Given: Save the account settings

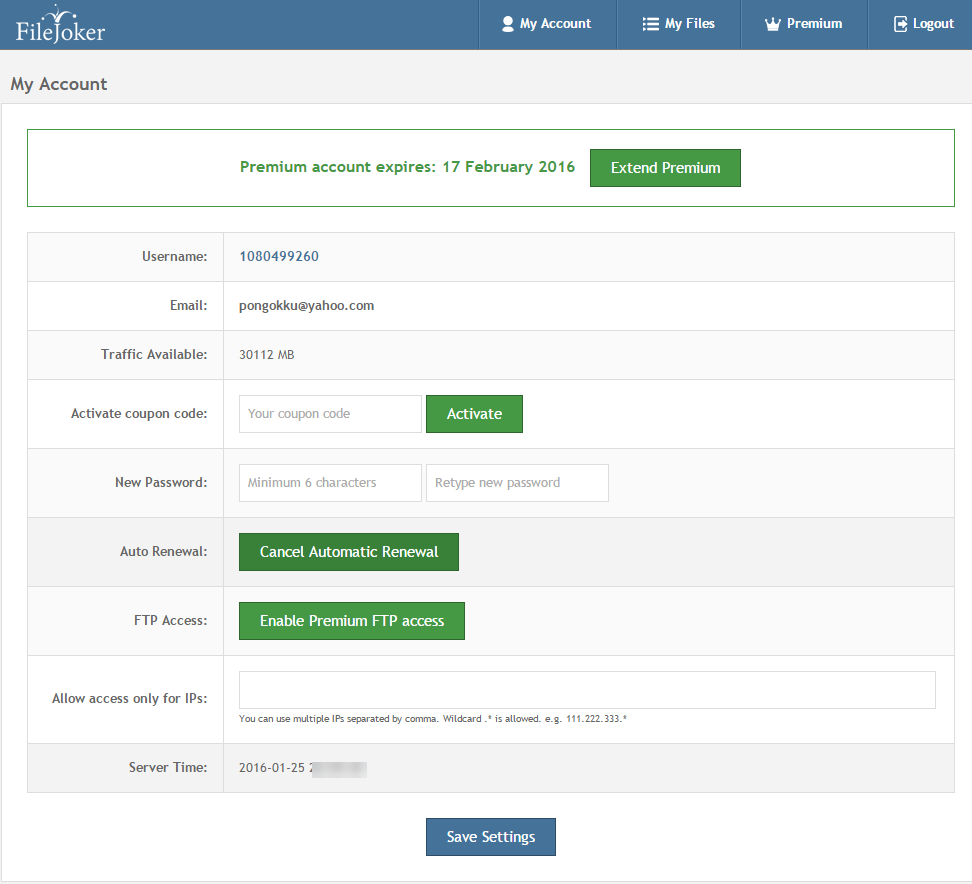Looking at the screenshot, I should (490, 836).
